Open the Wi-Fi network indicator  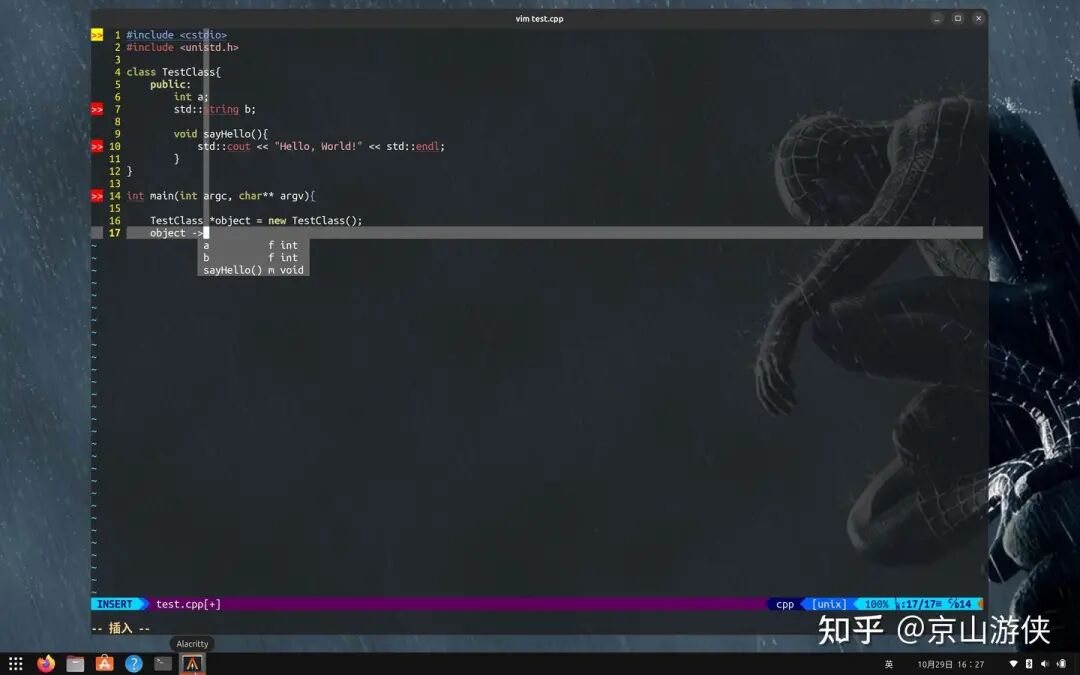(1013, 664)
